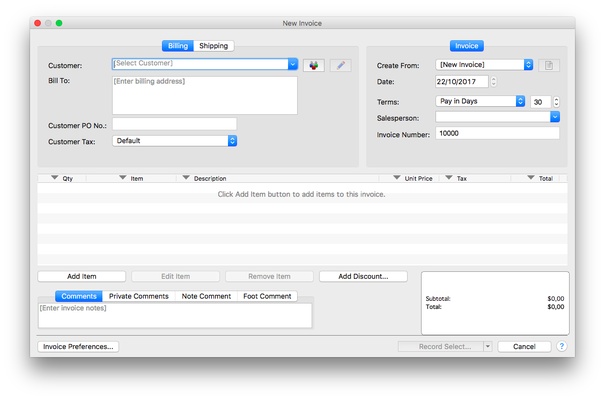Click the Description column header
Image resolution: width=605 pixels, height=400 pixels.
278,178
